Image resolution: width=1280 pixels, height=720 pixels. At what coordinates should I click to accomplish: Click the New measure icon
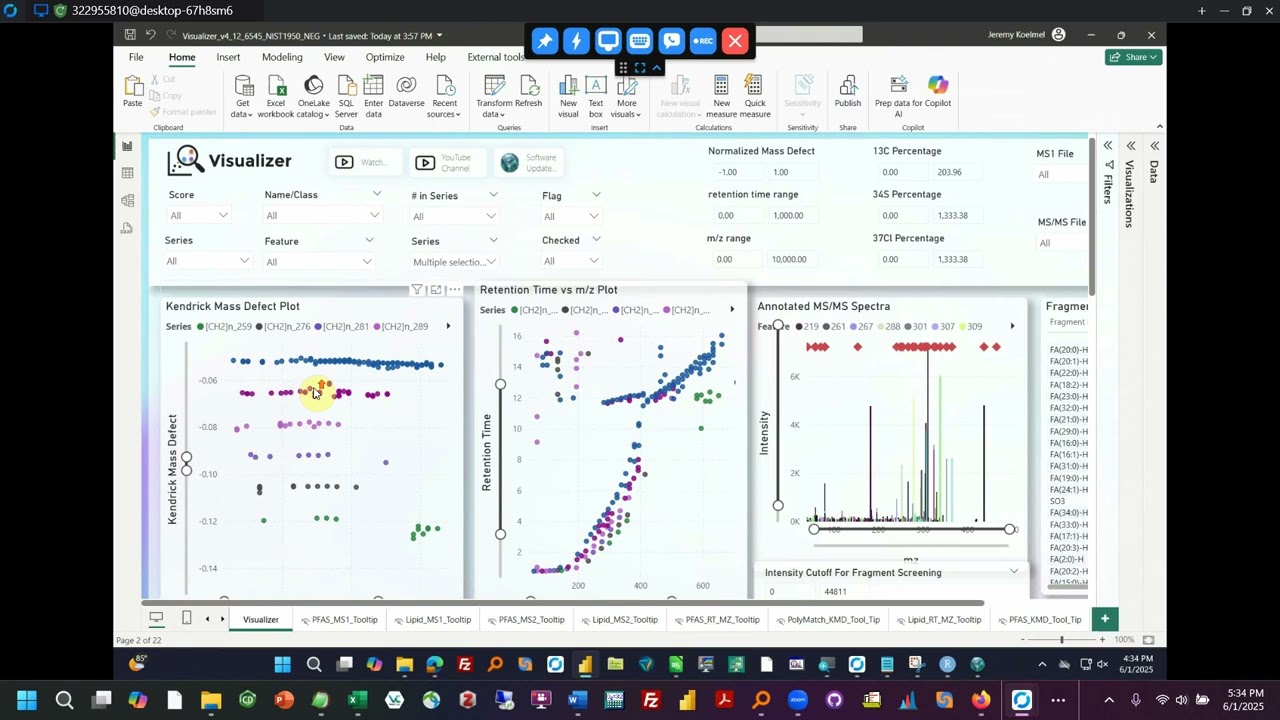tap(721, 96)
